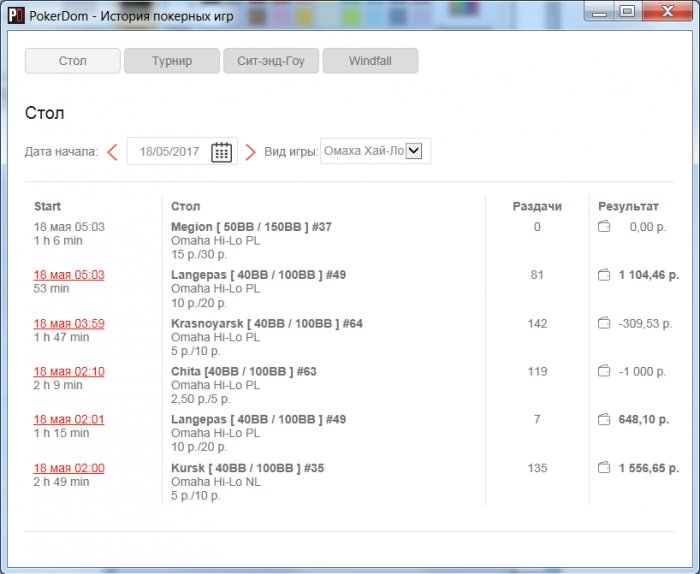Click the result value -309,53 р.

click(x=645, y=324)
